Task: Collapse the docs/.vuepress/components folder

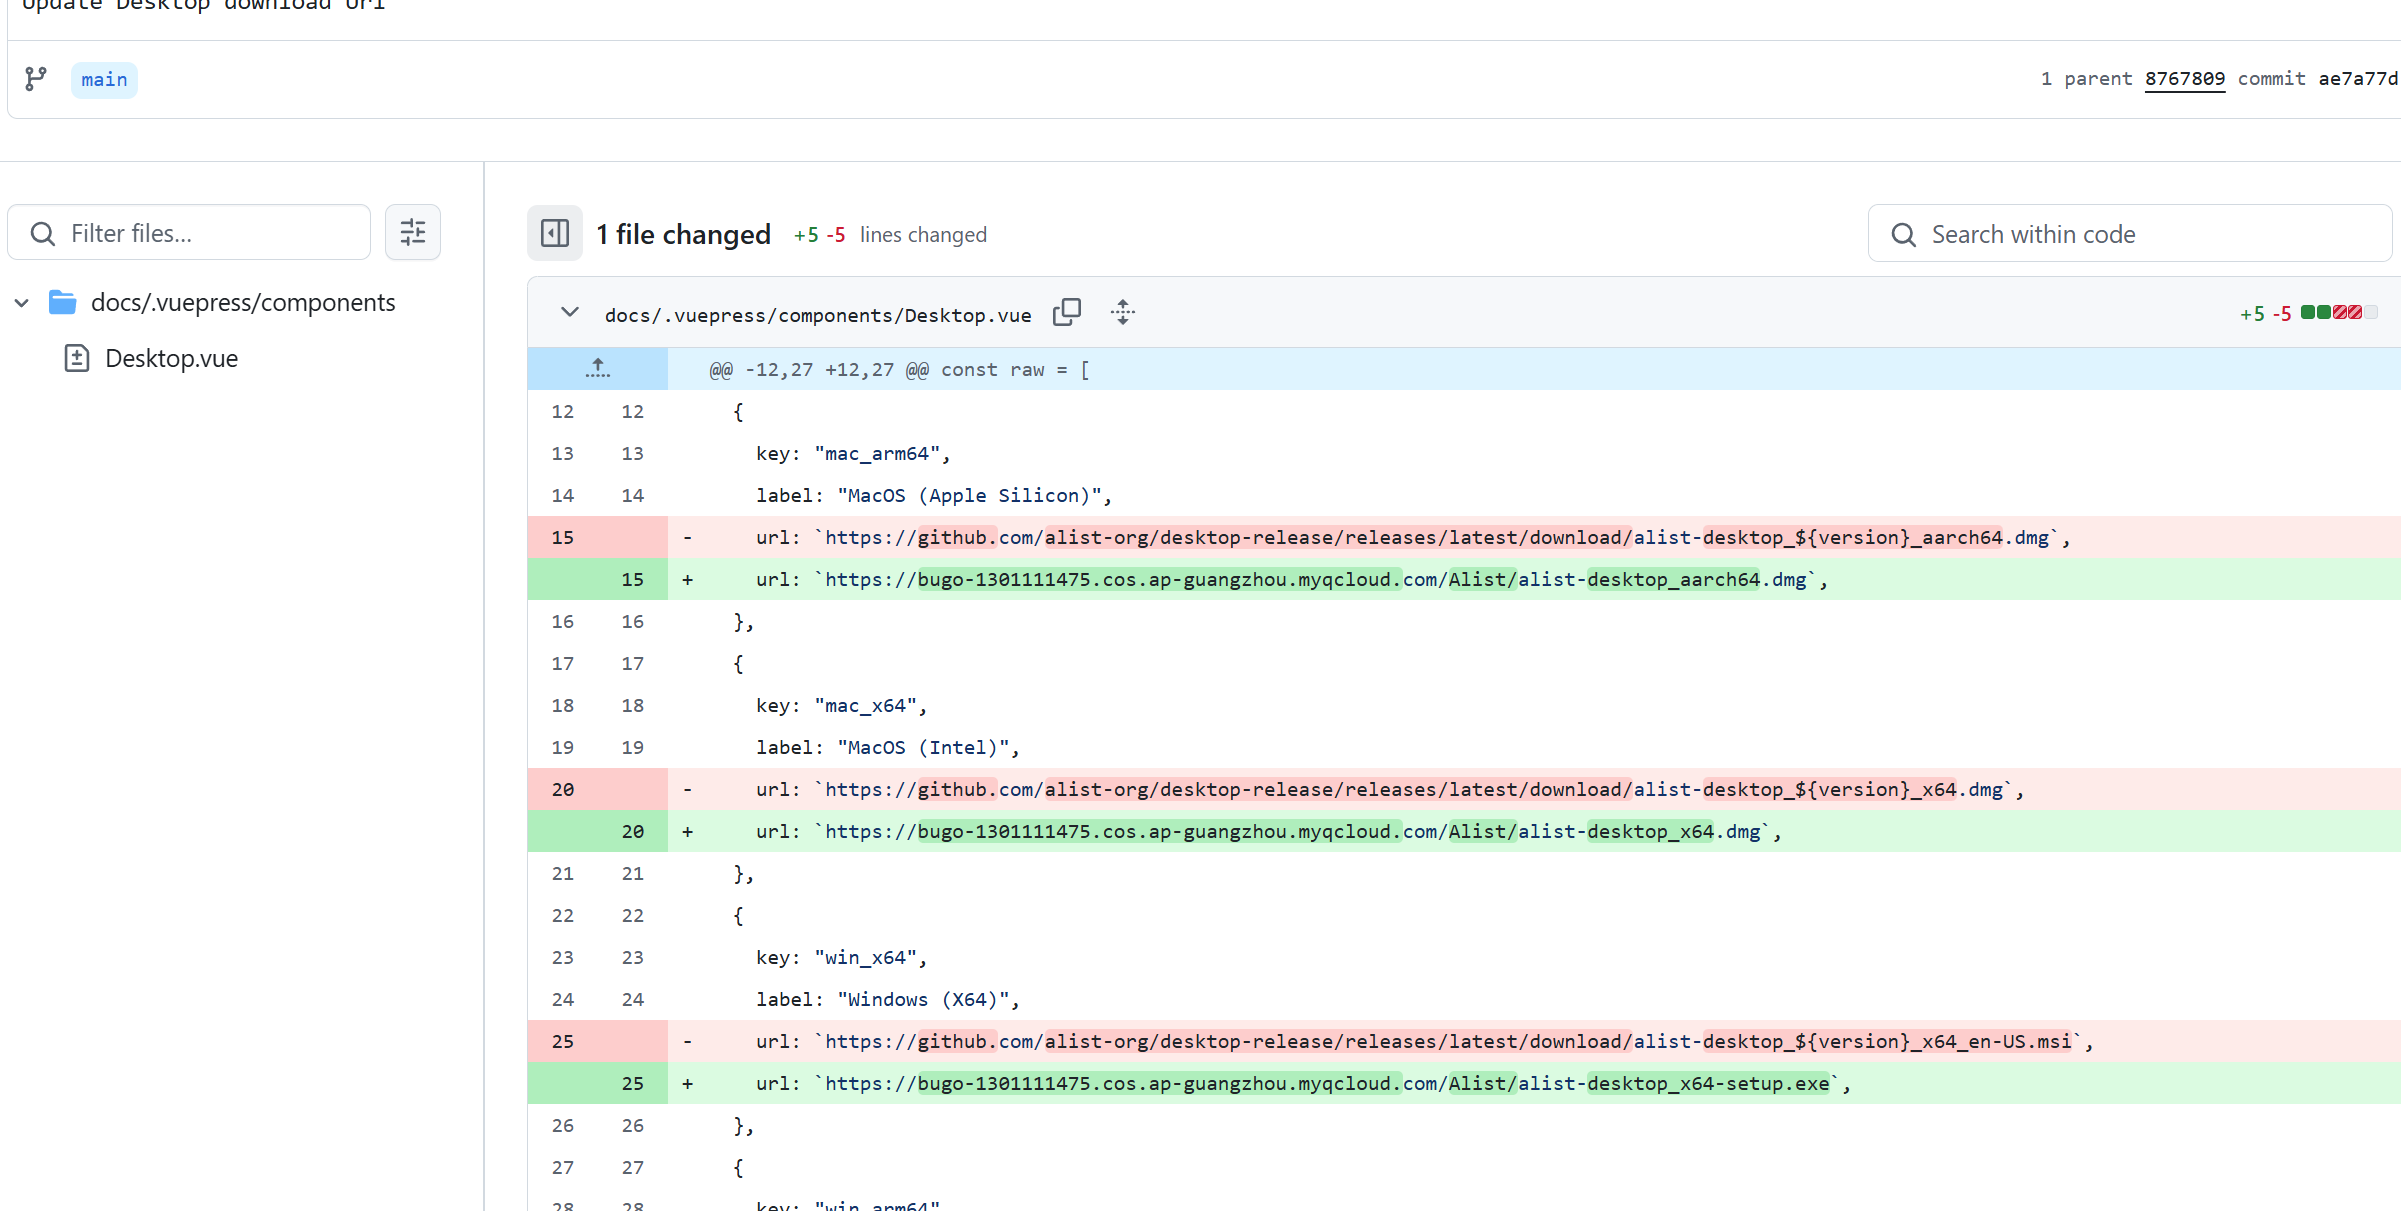Action: click(x=22, y=302)
